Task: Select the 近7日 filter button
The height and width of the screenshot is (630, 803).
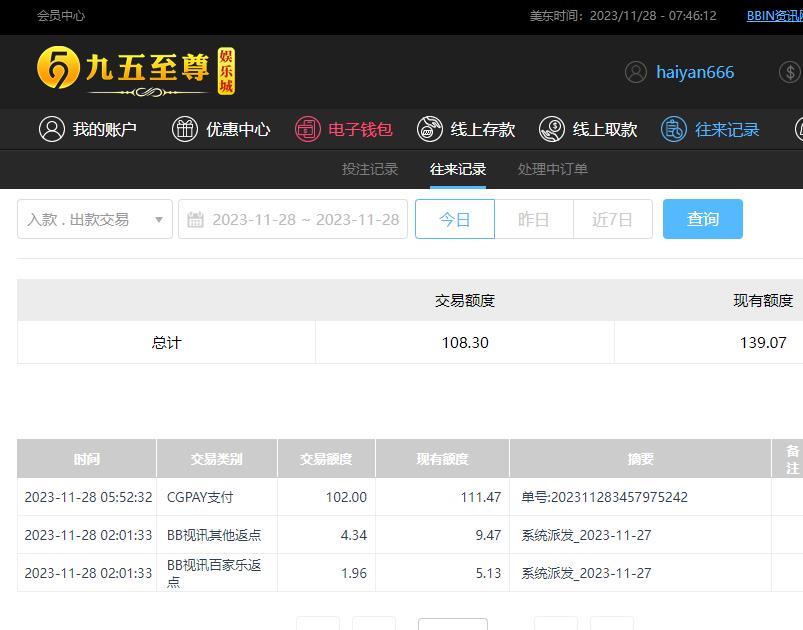Action: click(x=612, y=219)
